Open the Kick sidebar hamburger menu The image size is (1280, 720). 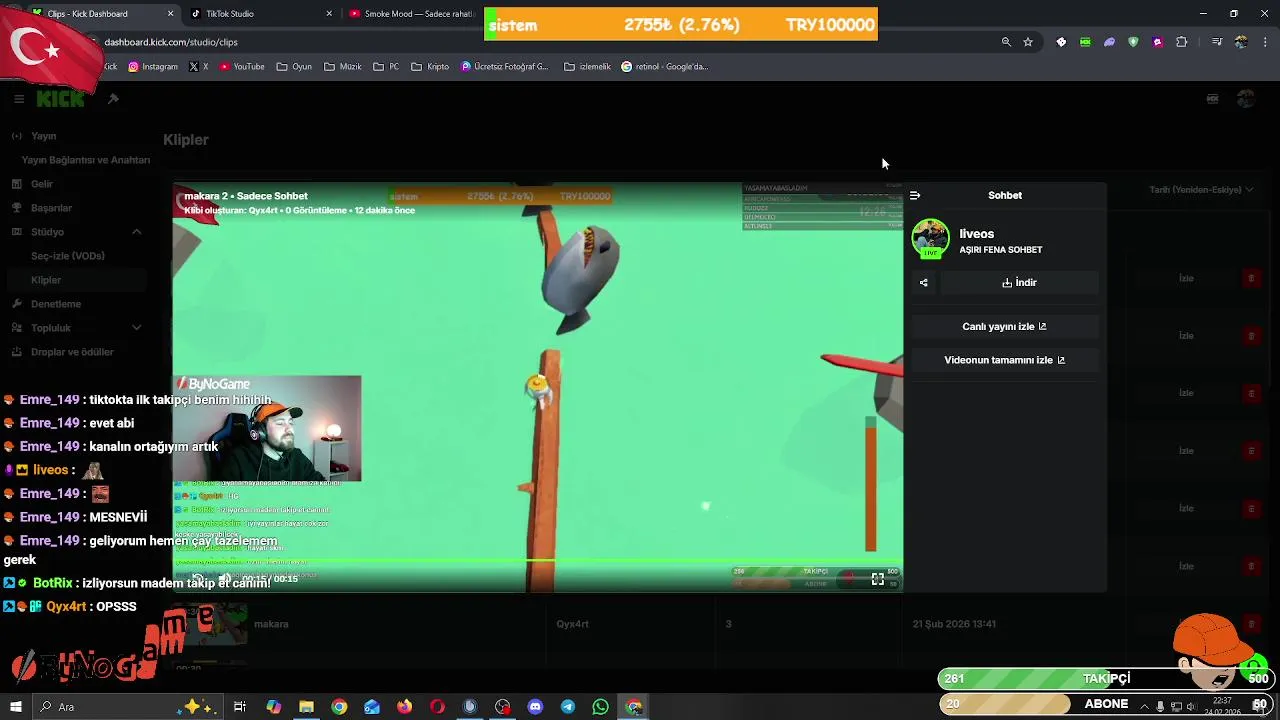19,99
